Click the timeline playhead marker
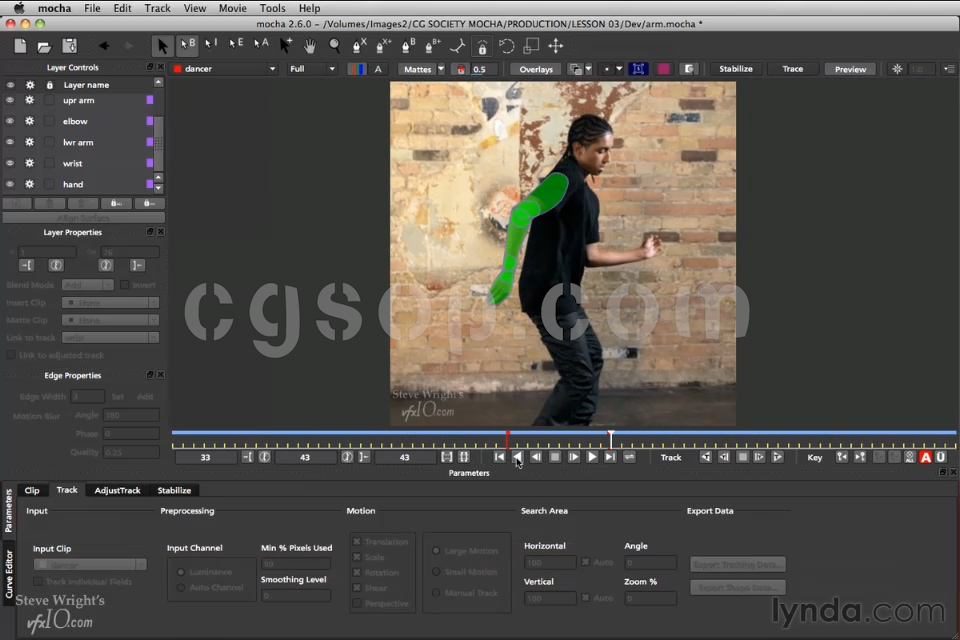 [x=610, y=438]
